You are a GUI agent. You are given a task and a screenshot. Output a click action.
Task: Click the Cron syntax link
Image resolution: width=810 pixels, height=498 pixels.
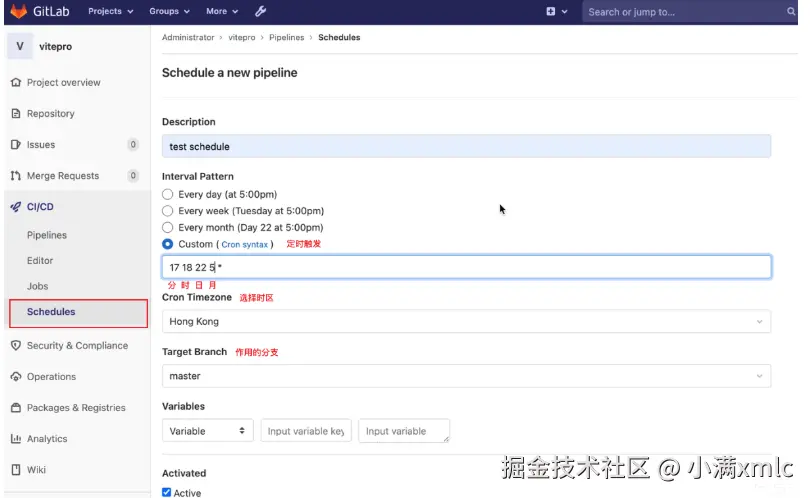click(x=244, y=244)
